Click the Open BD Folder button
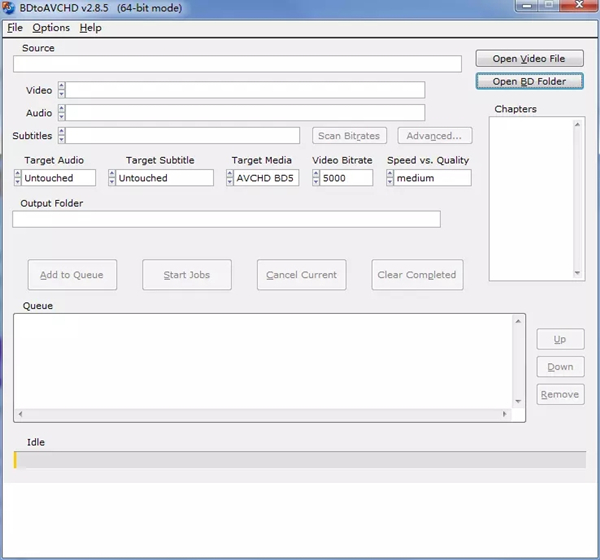Screen dimensions: 600x560 click(x=528, y=81)
